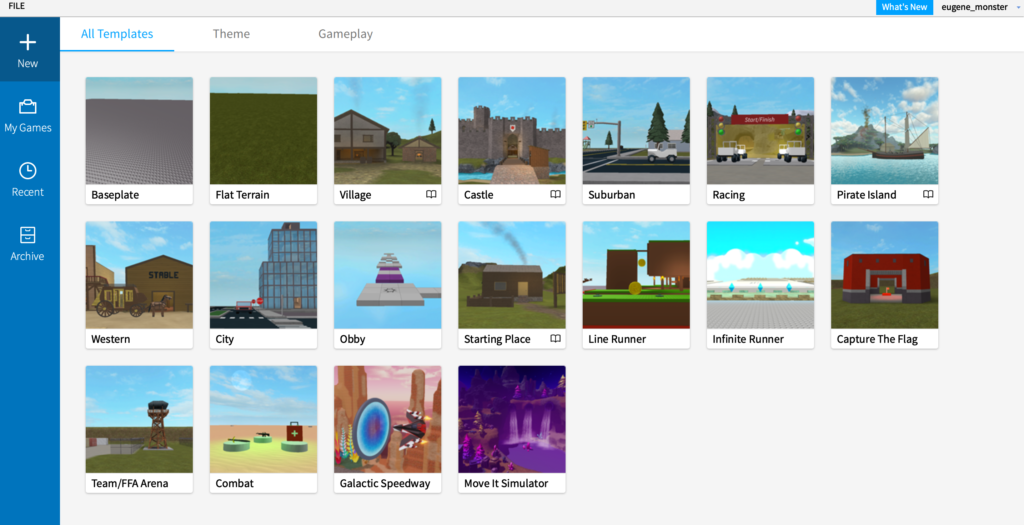Open the Line Runner template thumbnail

pyautogui.click(x=636, y=275)
